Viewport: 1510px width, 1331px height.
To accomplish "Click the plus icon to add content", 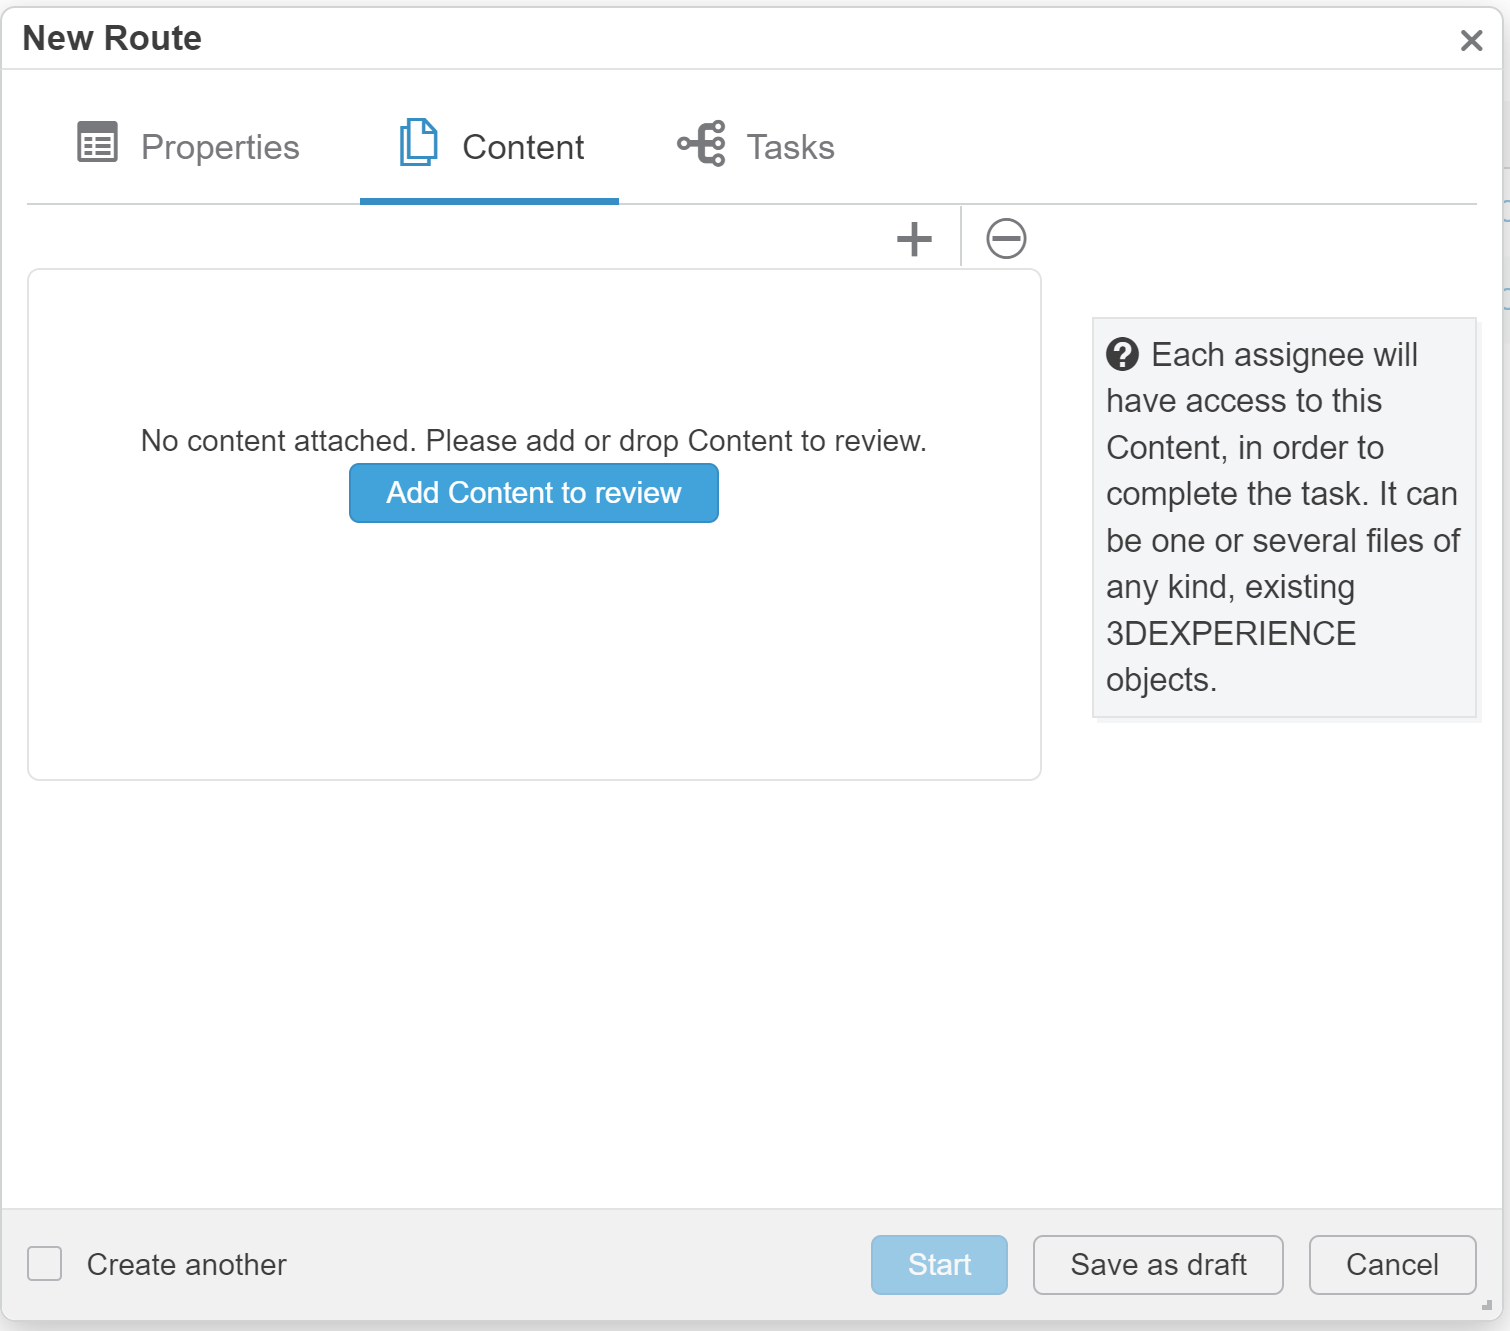I will (x=914, y=239).
